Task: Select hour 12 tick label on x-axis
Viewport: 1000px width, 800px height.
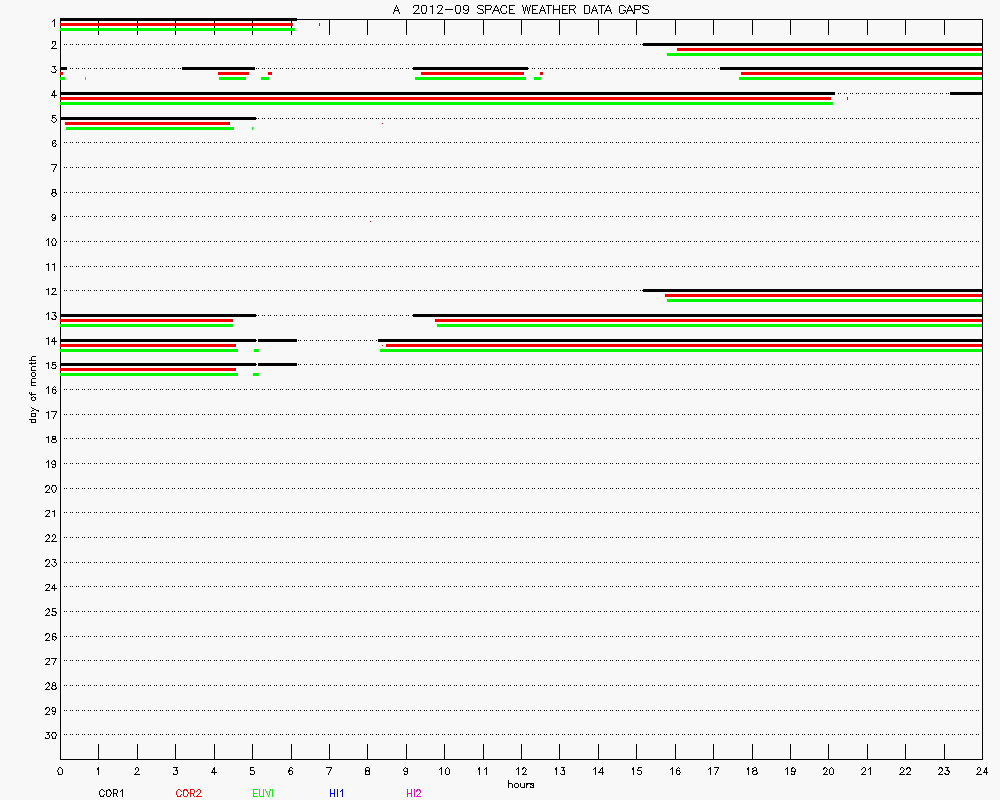Action: (x=521, y=771)
